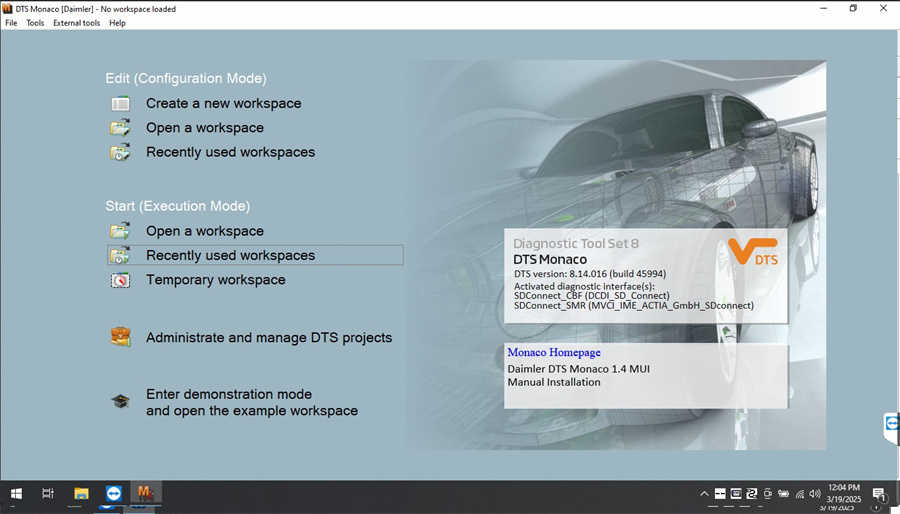Click Administrate and manage DTS projects
The image size is (900, 514).
coord(269,338)
